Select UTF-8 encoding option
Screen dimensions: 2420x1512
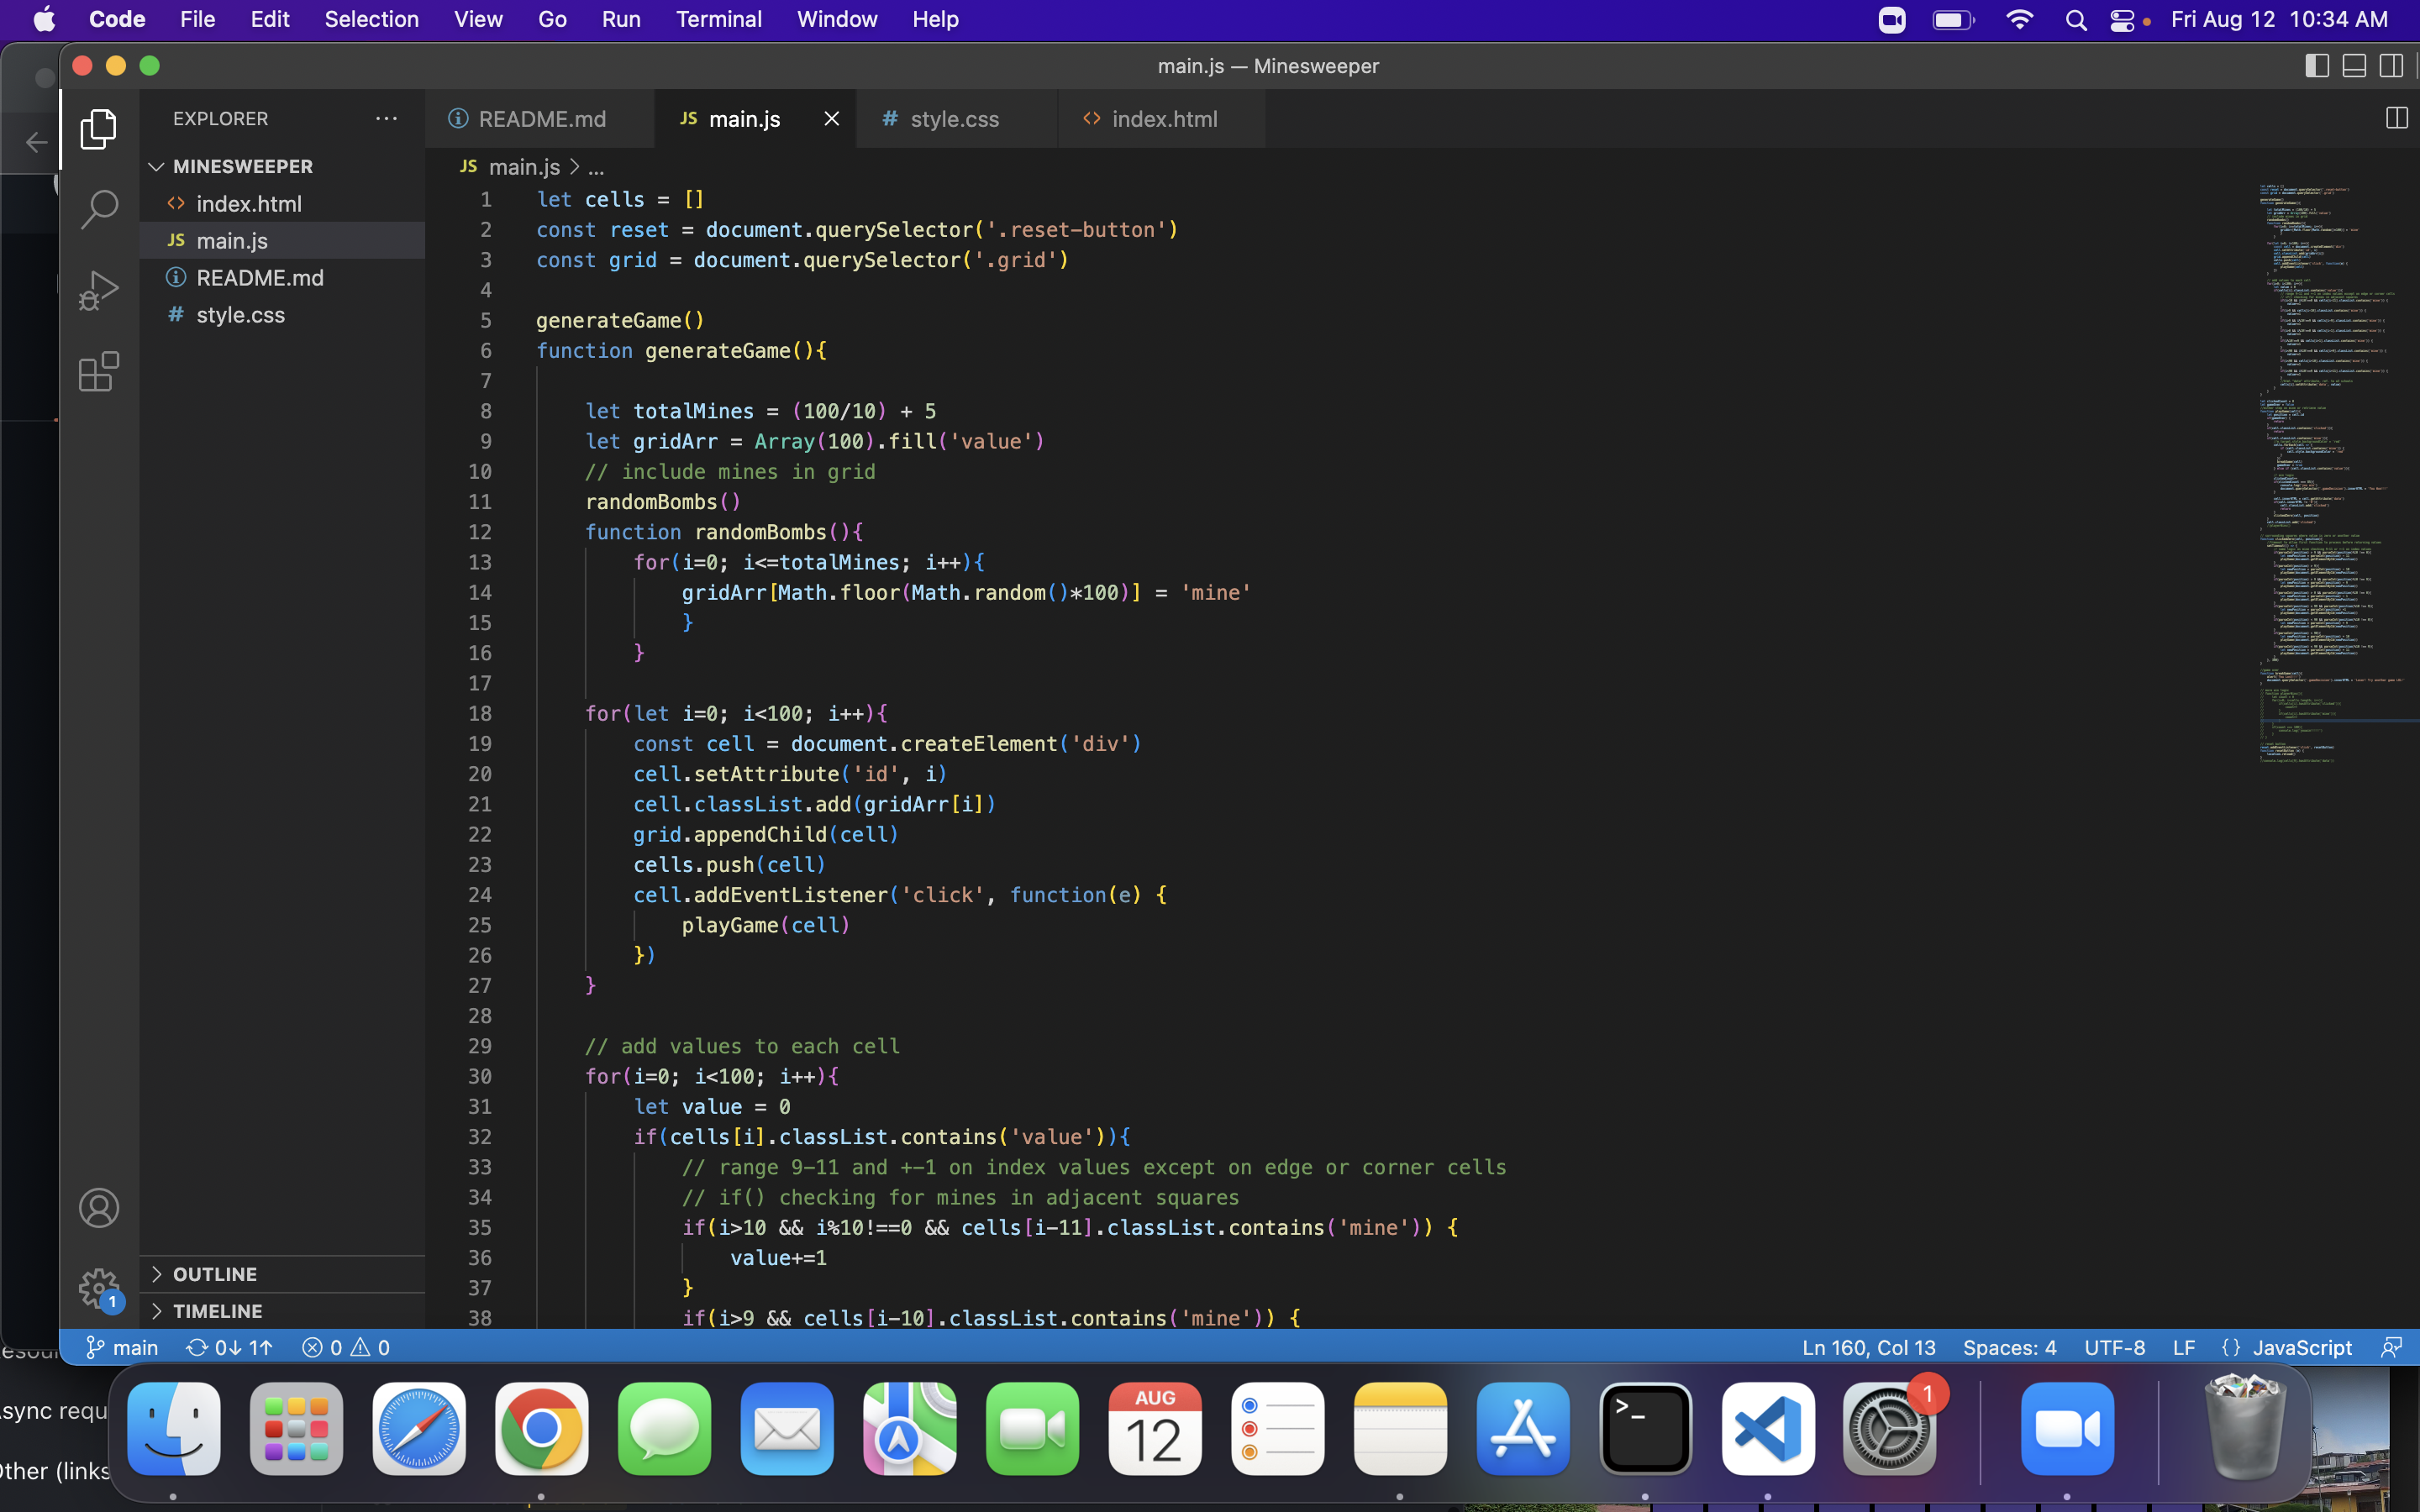tap(2114, 1347)
